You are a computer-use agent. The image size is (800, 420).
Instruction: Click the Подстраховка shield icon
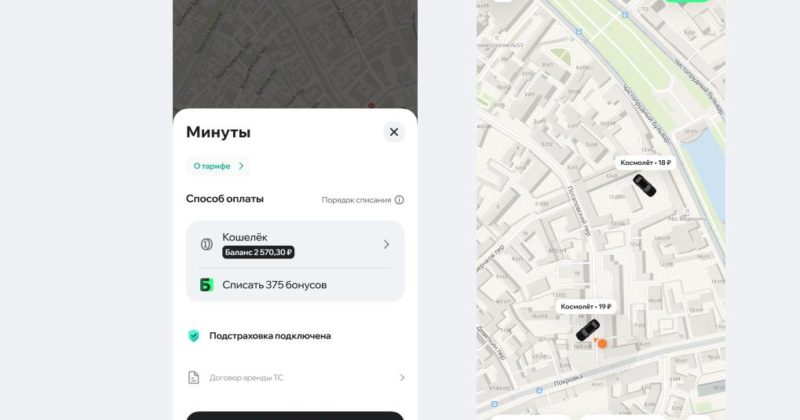click(194, 336)
